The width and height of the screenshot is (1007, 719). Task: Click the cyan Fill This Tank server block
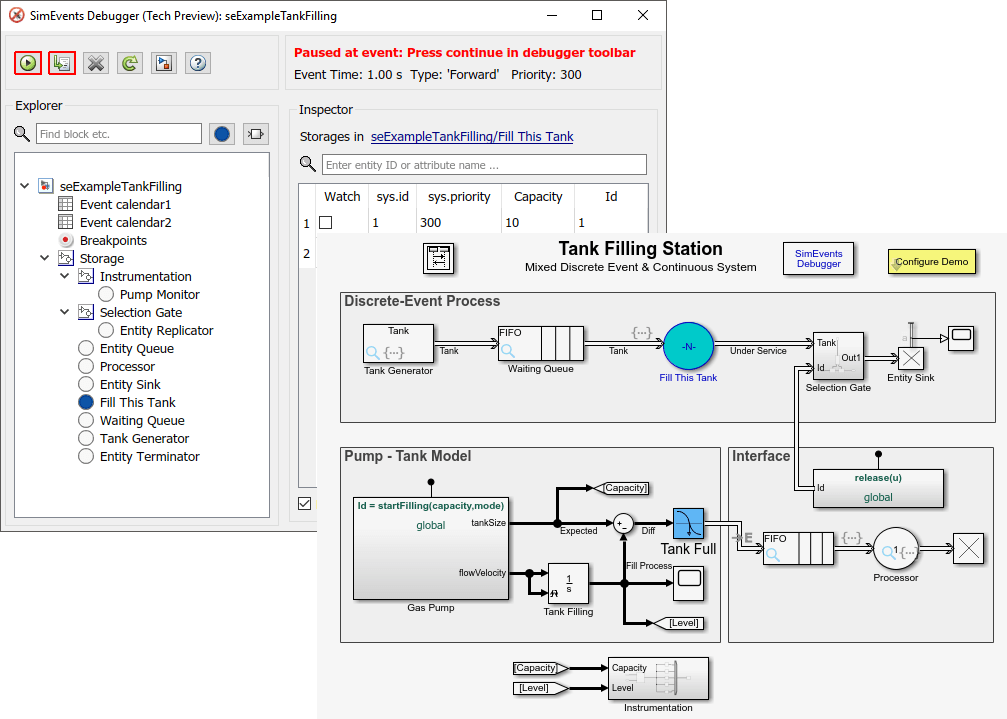coord(688,347)
